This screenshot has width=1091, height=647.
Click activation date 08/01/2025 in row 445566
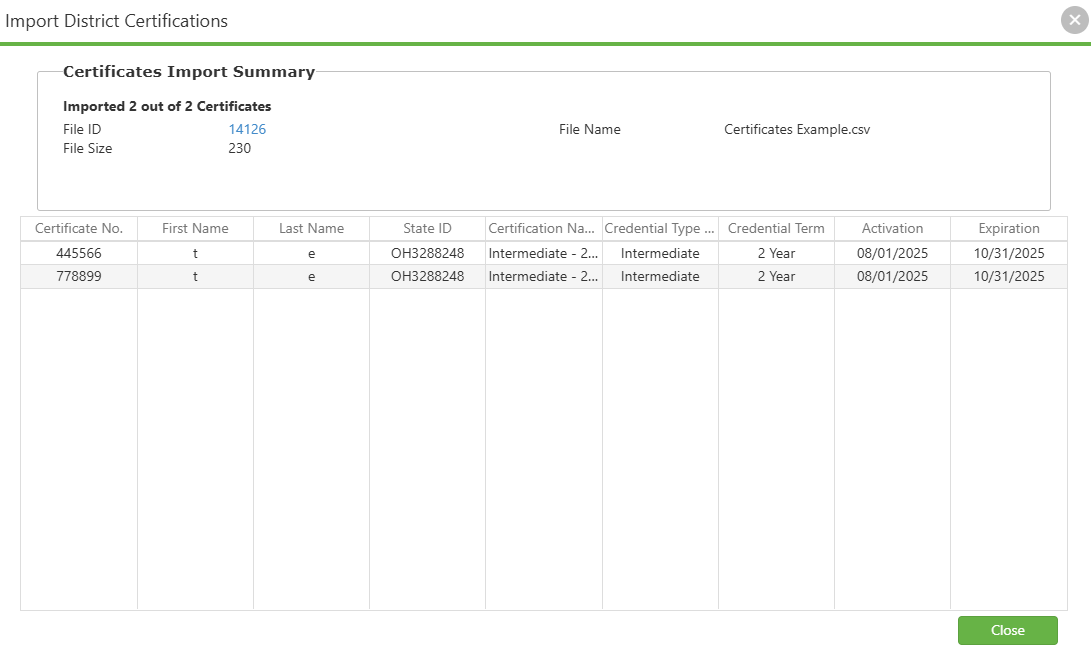pyautogui.click(x=893, y=253)
